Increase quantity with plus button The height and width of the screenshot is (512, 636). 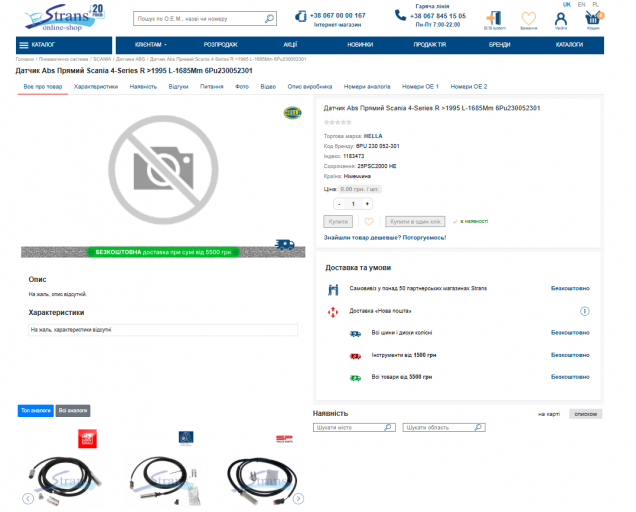[x=367, y=204]
